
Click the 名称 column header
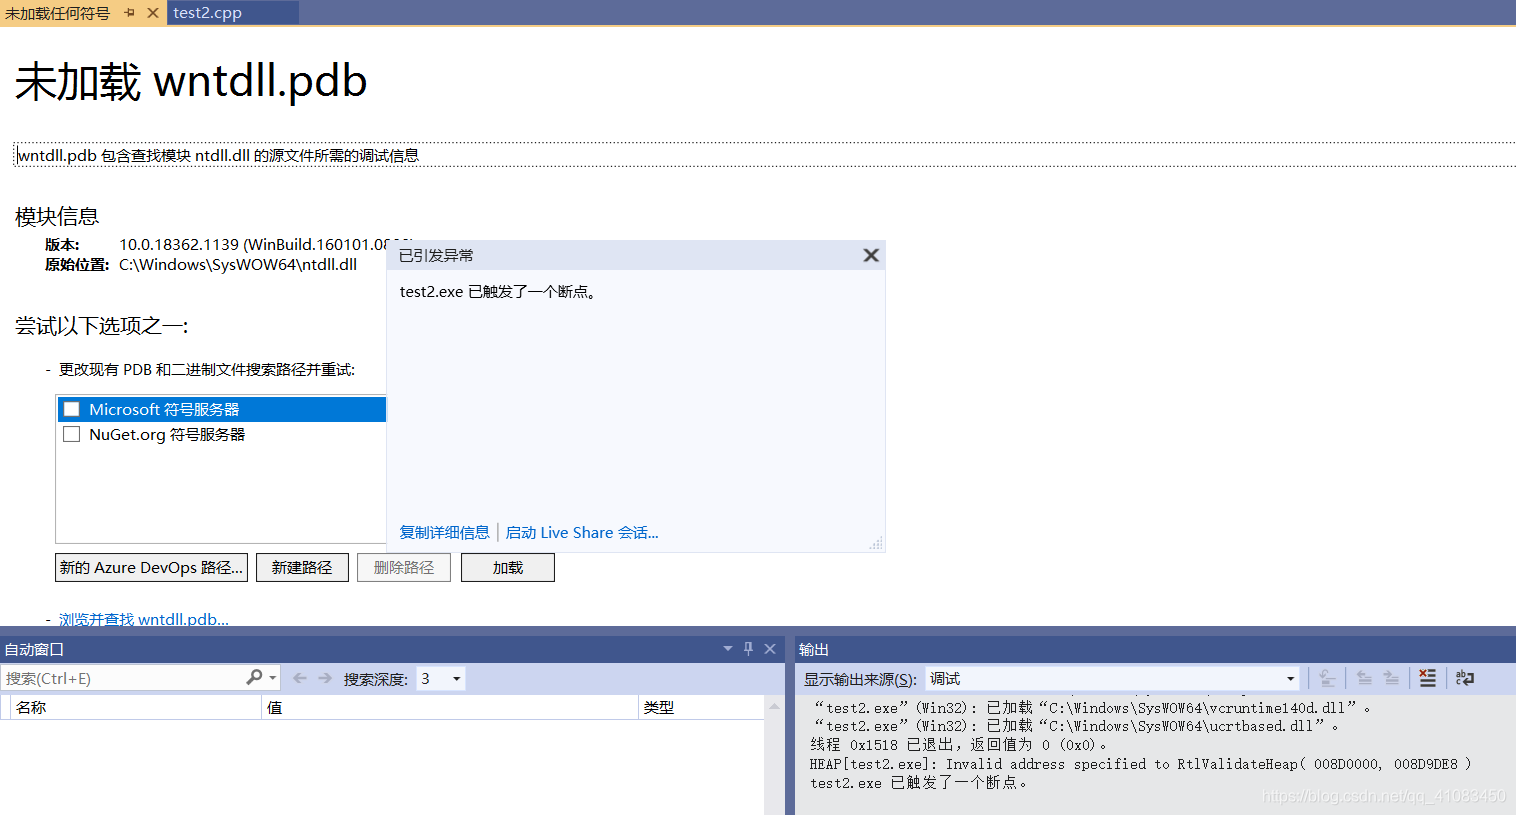pos(135,707)
